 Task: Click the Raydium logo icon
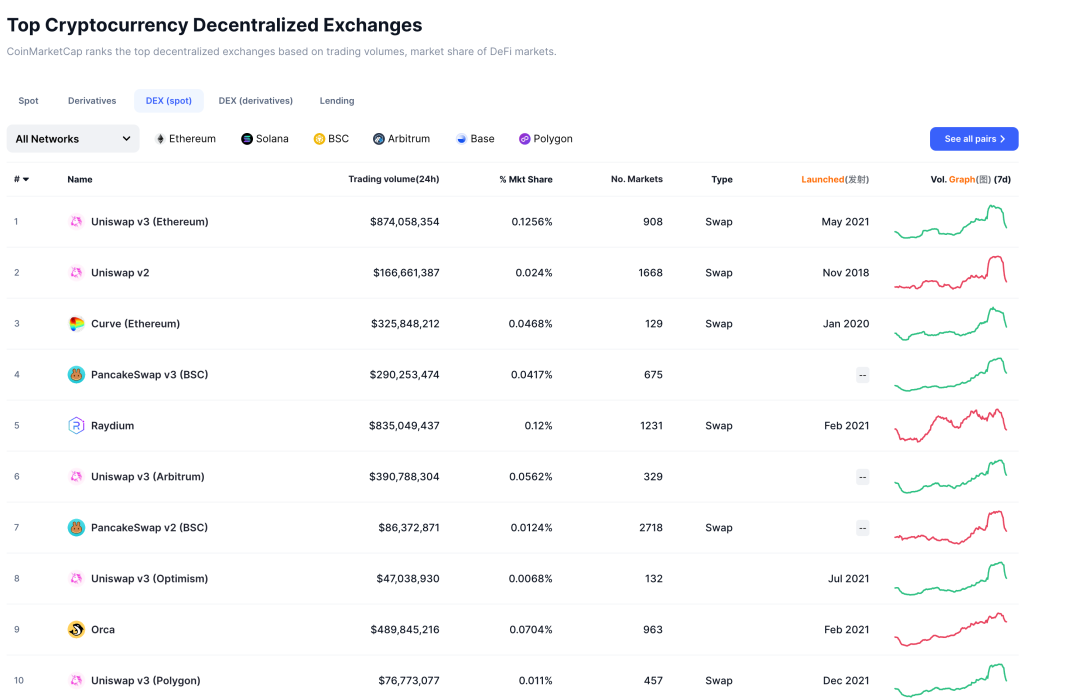(76, 426)
